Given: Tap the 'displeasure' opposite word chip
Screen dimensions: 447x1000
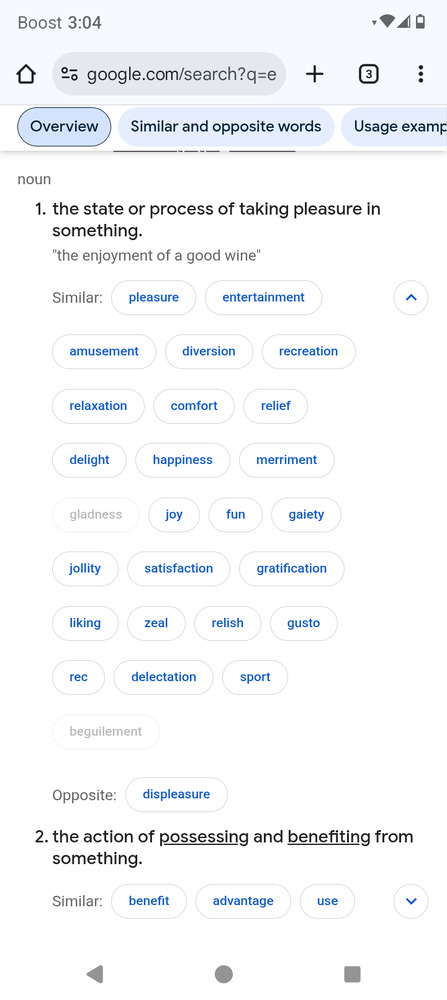Looking at the screenshot, I should click(176, 795).
